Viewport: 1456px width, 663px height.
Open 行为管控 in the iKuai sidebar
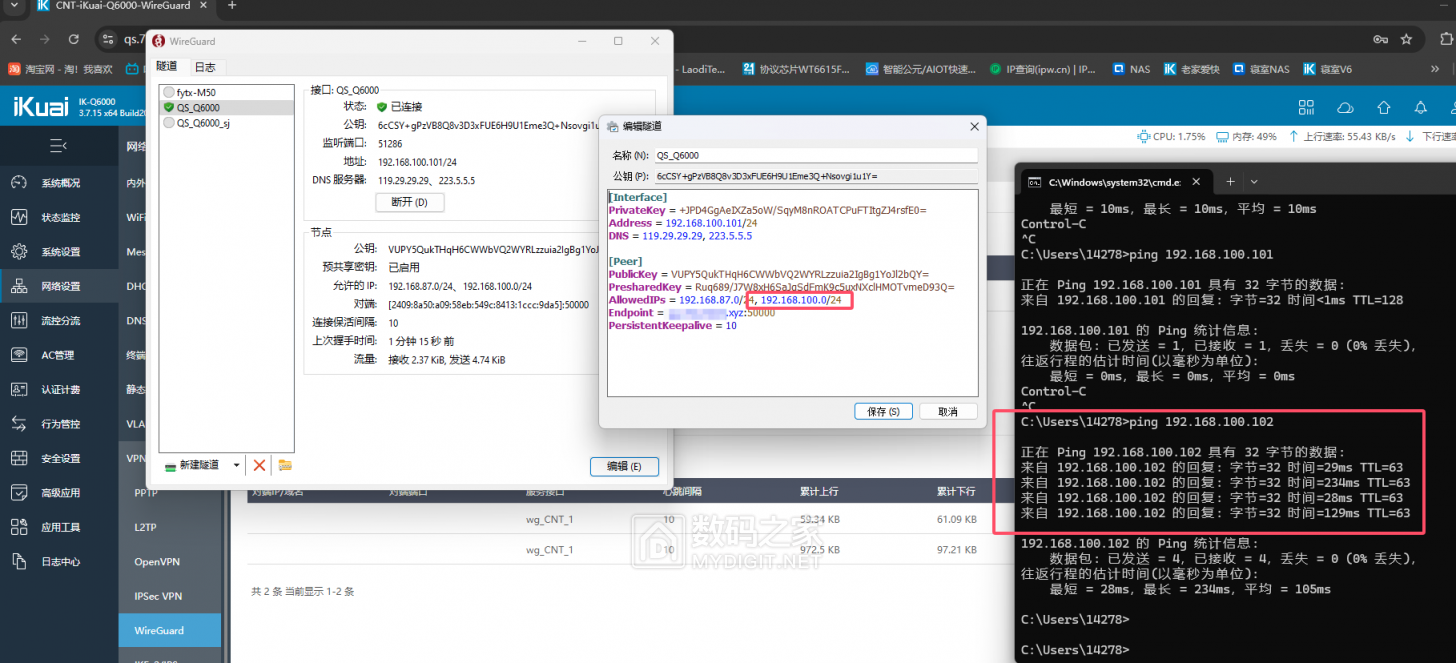pos(59,424)
